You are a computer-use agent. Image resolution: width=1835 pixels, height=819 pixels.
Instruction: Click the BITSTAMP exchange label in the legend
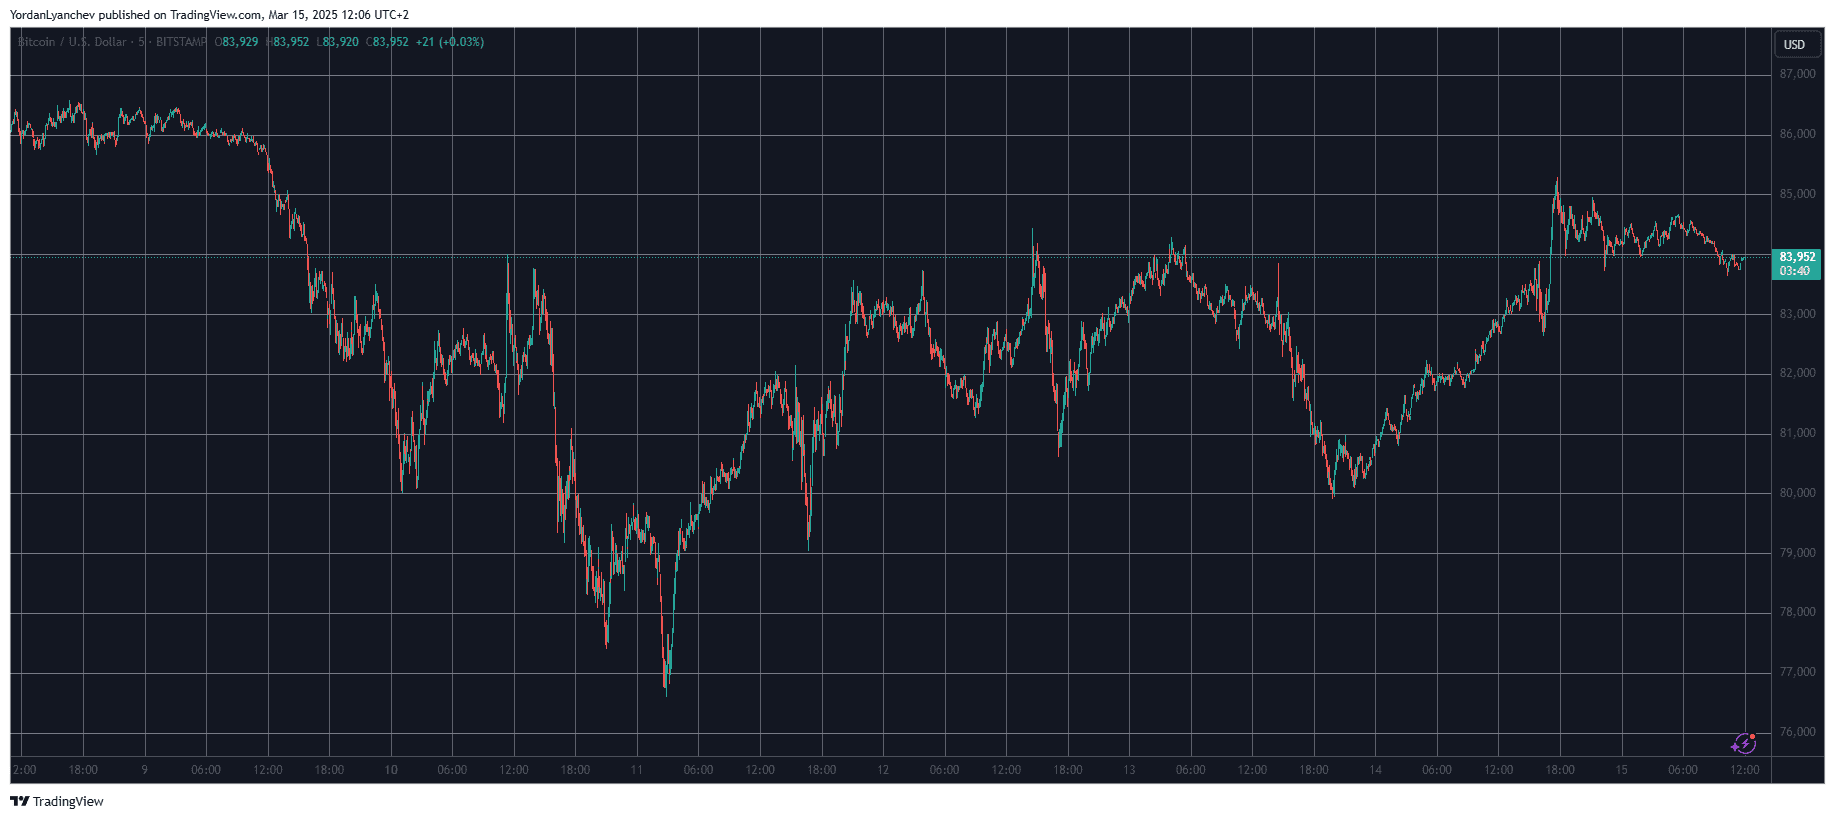click(181, 42)
